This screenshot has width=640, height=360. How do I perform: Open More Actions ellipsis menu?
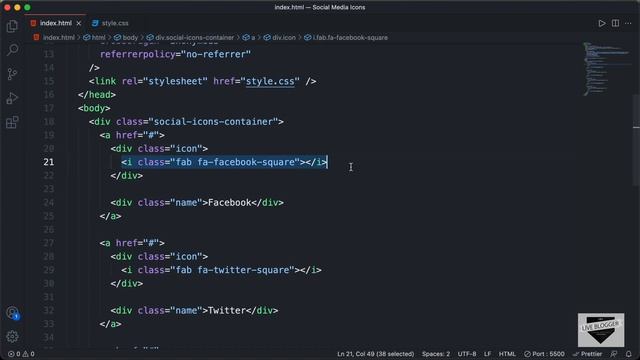[x=628, y=23]
